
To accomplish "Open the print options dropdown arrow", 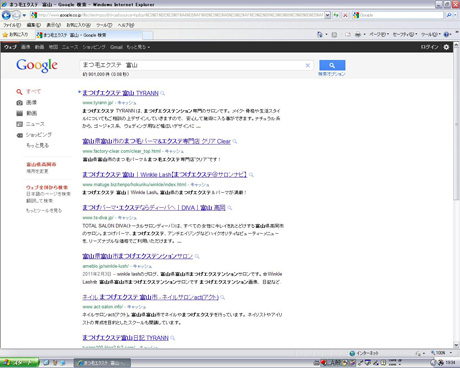I will click(364, 34).
